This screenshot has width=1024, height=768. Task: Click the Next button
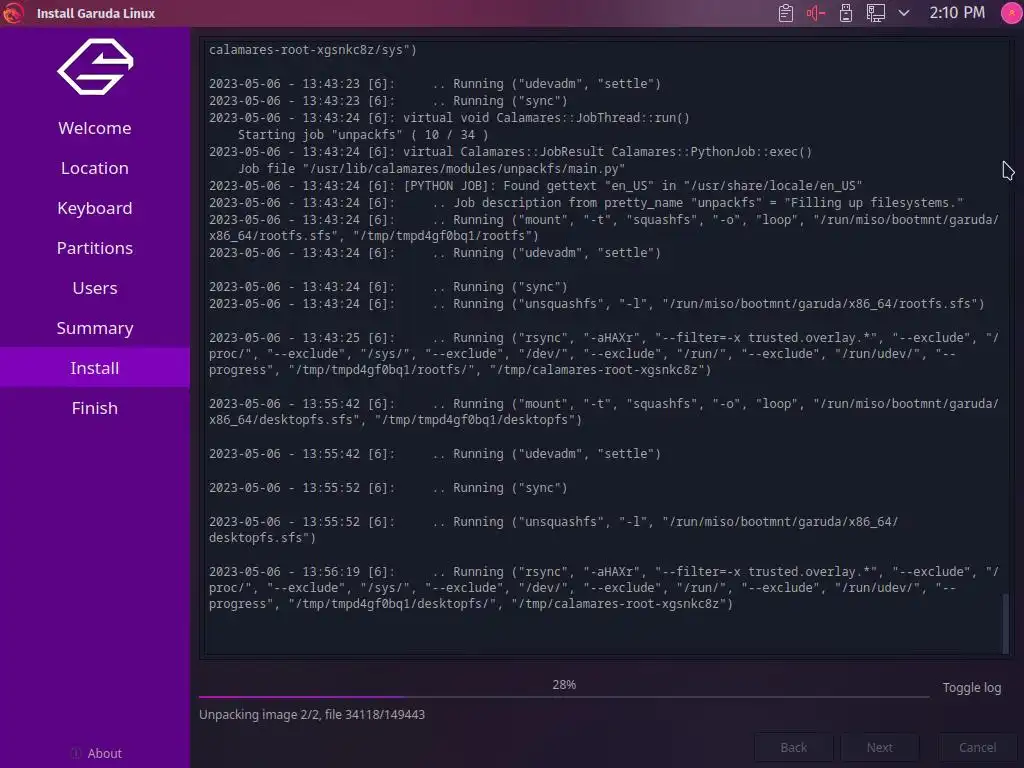click(880, 747)
